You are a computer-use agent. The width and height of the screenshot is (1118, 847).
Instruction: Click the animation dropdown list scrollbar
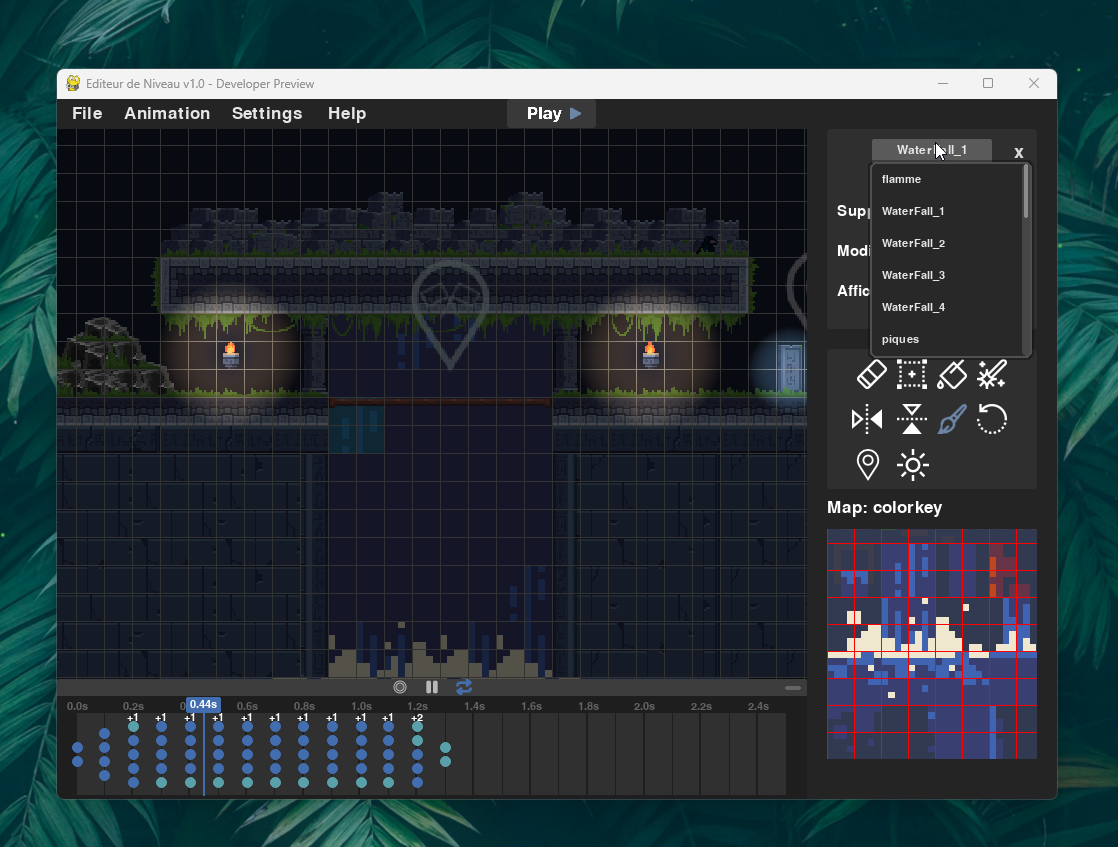(1026, 191)
